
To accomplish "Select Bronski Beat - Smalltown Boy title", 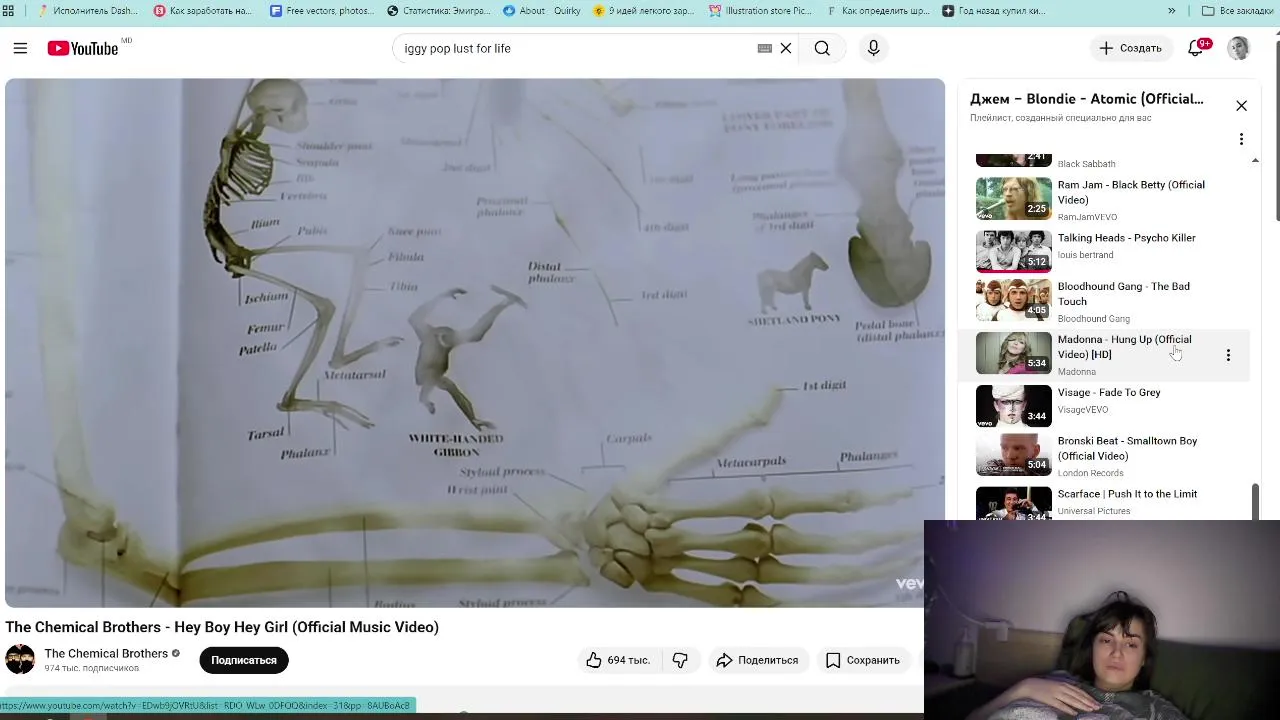I will point(1127,448).
